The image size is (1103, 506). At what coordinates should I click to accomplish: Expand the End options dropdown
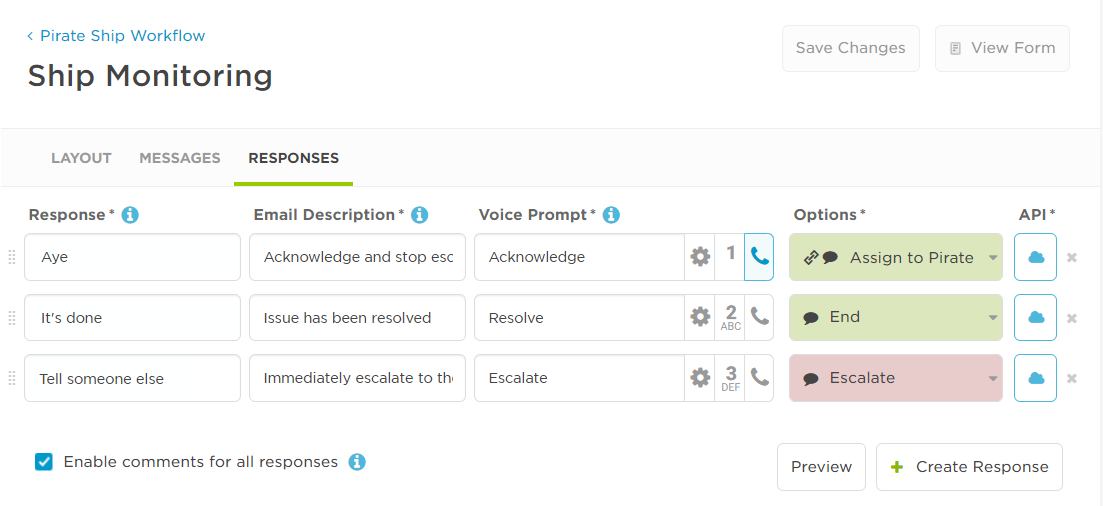[x=895, y=317]
